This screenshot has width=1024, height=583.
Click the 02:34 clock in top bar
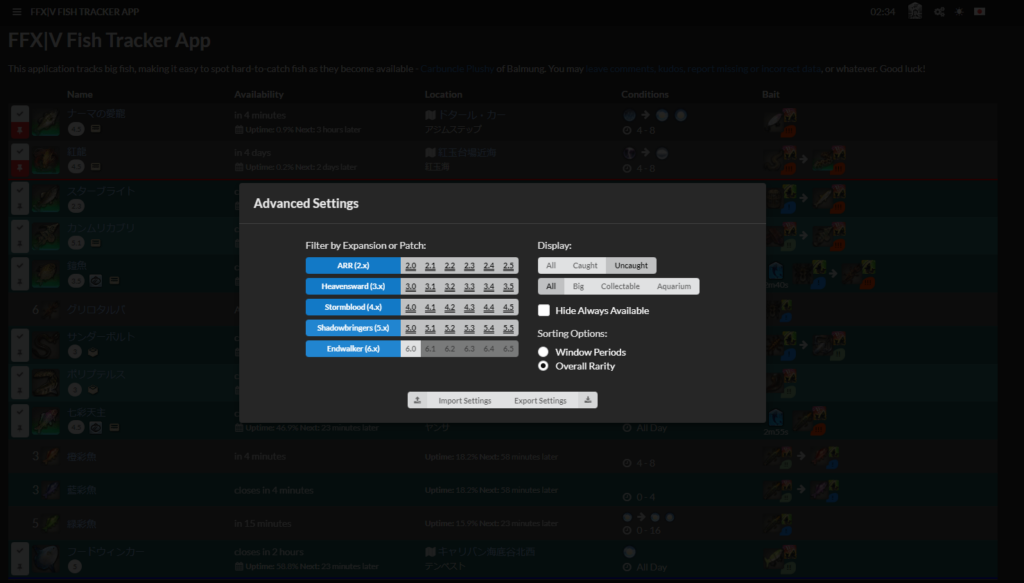pos(882,12)
